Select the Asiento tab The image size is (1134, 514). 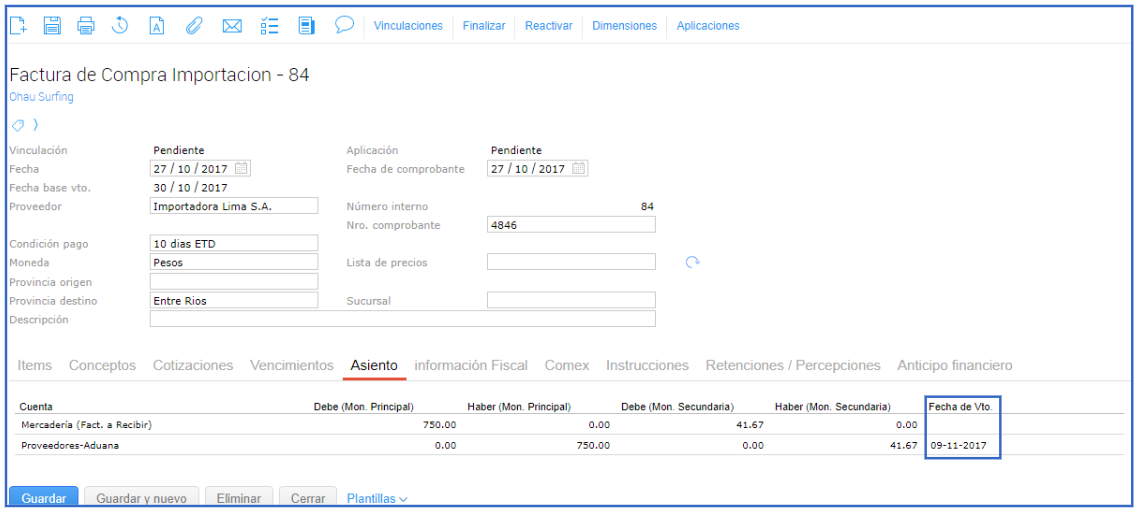374,366
